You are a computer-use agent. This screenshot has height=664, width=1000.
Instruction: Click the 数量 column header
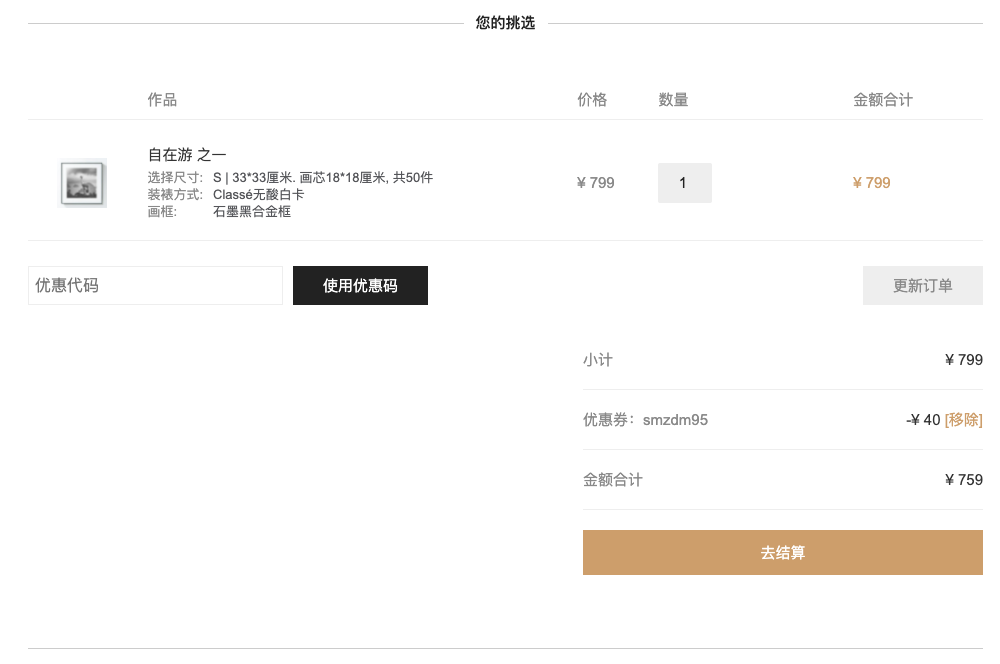(673, 100)
